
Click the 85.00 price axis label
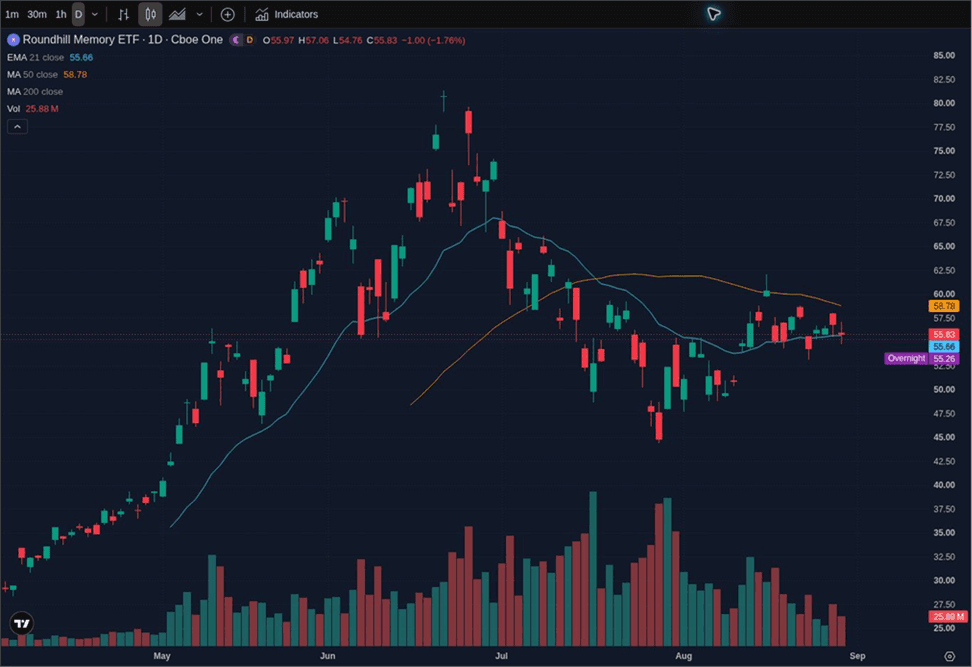point(944,55)
